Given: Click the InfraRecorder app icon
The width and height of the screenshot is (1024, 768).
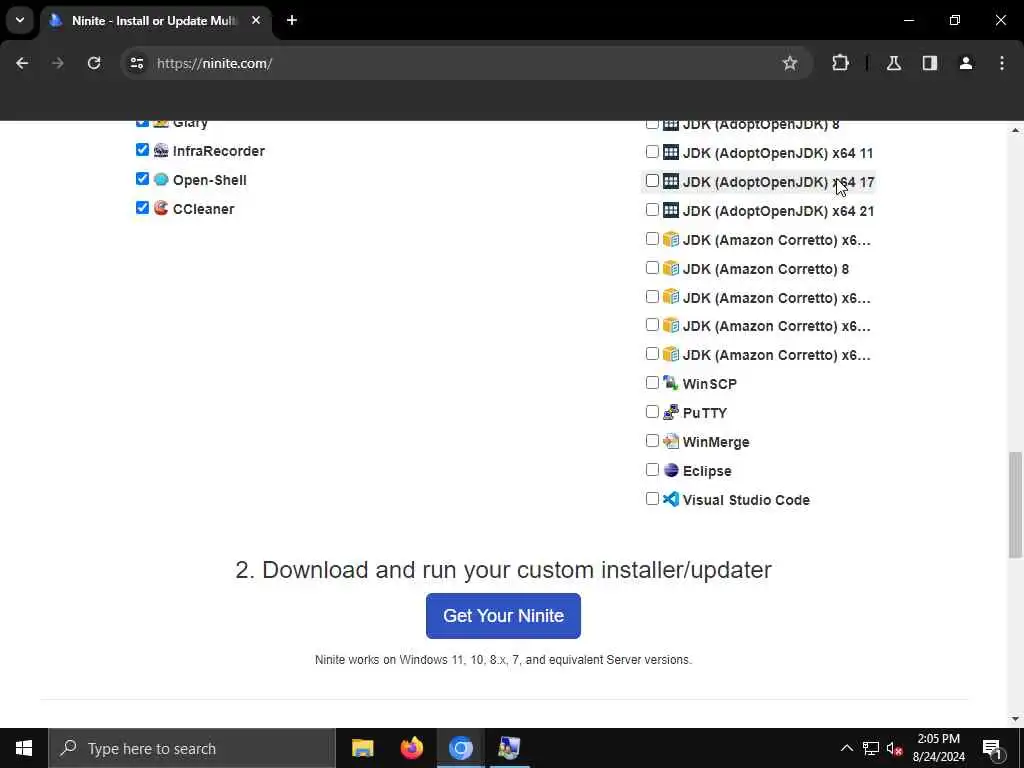Looking at the screenshot, I should click(161, 151).
